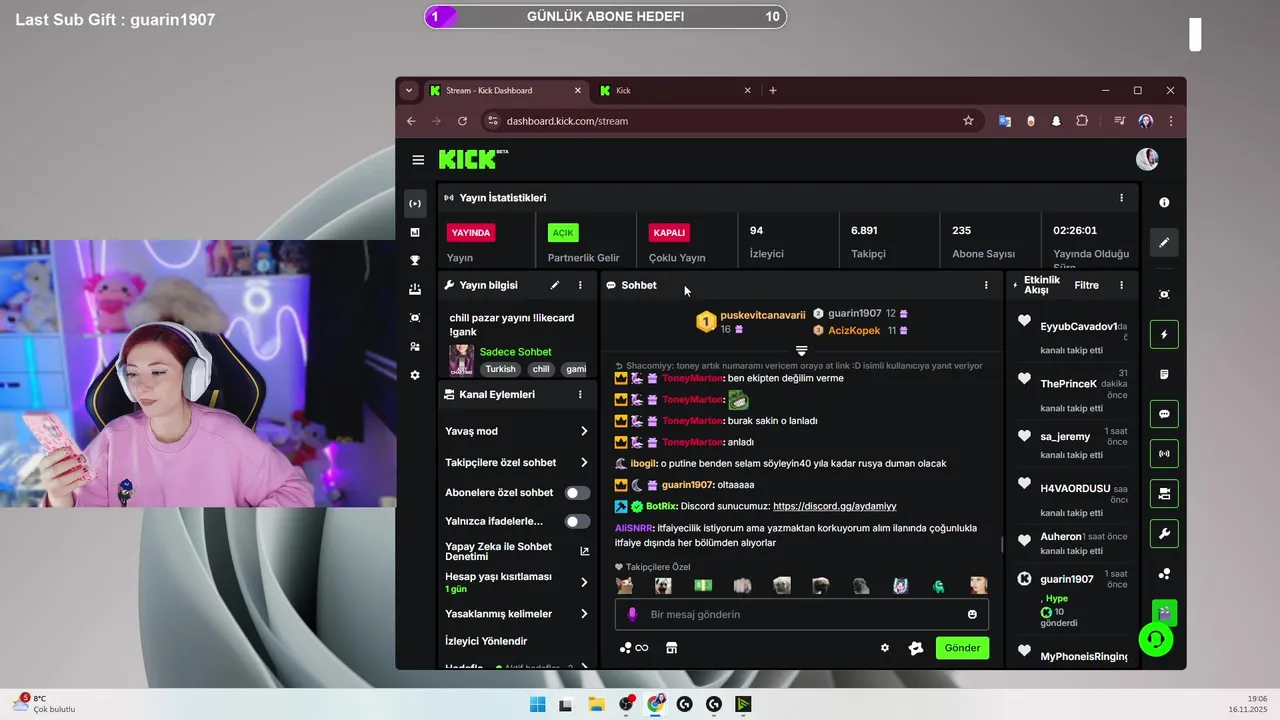Open Chrome from the taskbar

[x=655, y=704]
